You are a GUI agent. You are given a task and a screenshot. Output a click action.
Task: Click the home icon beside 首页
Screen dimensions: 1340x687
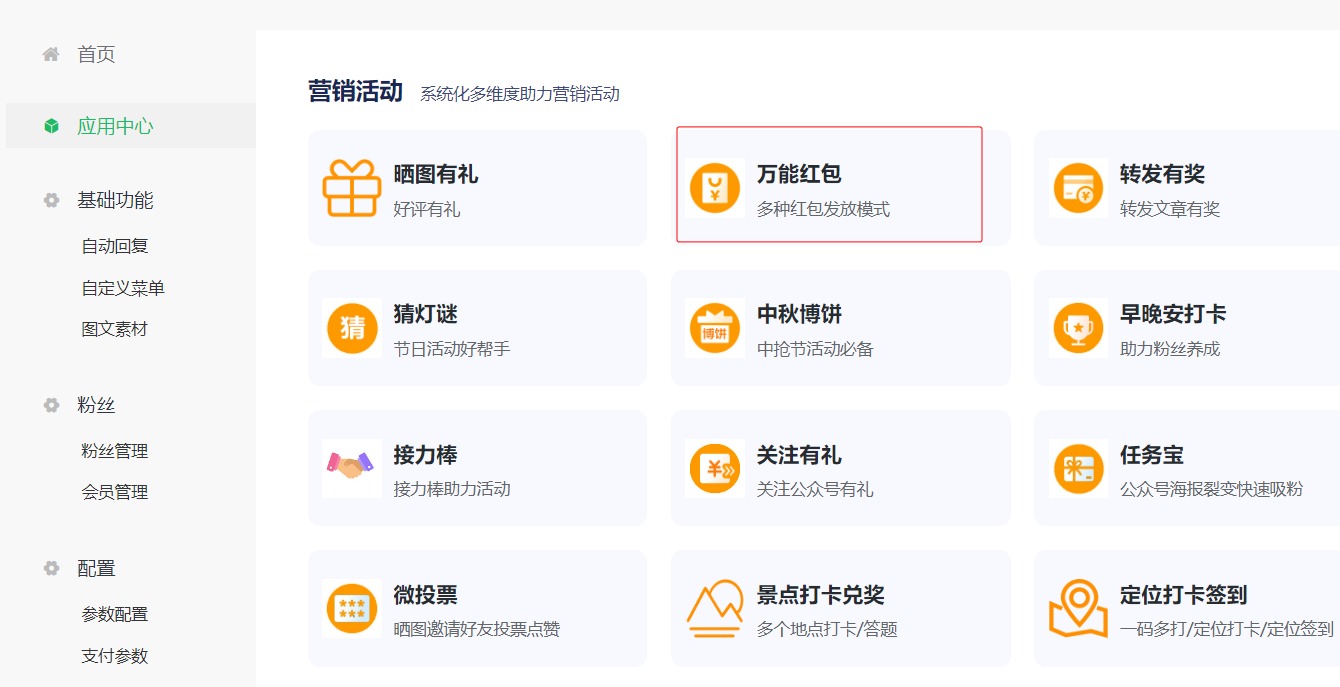(51, 54)
